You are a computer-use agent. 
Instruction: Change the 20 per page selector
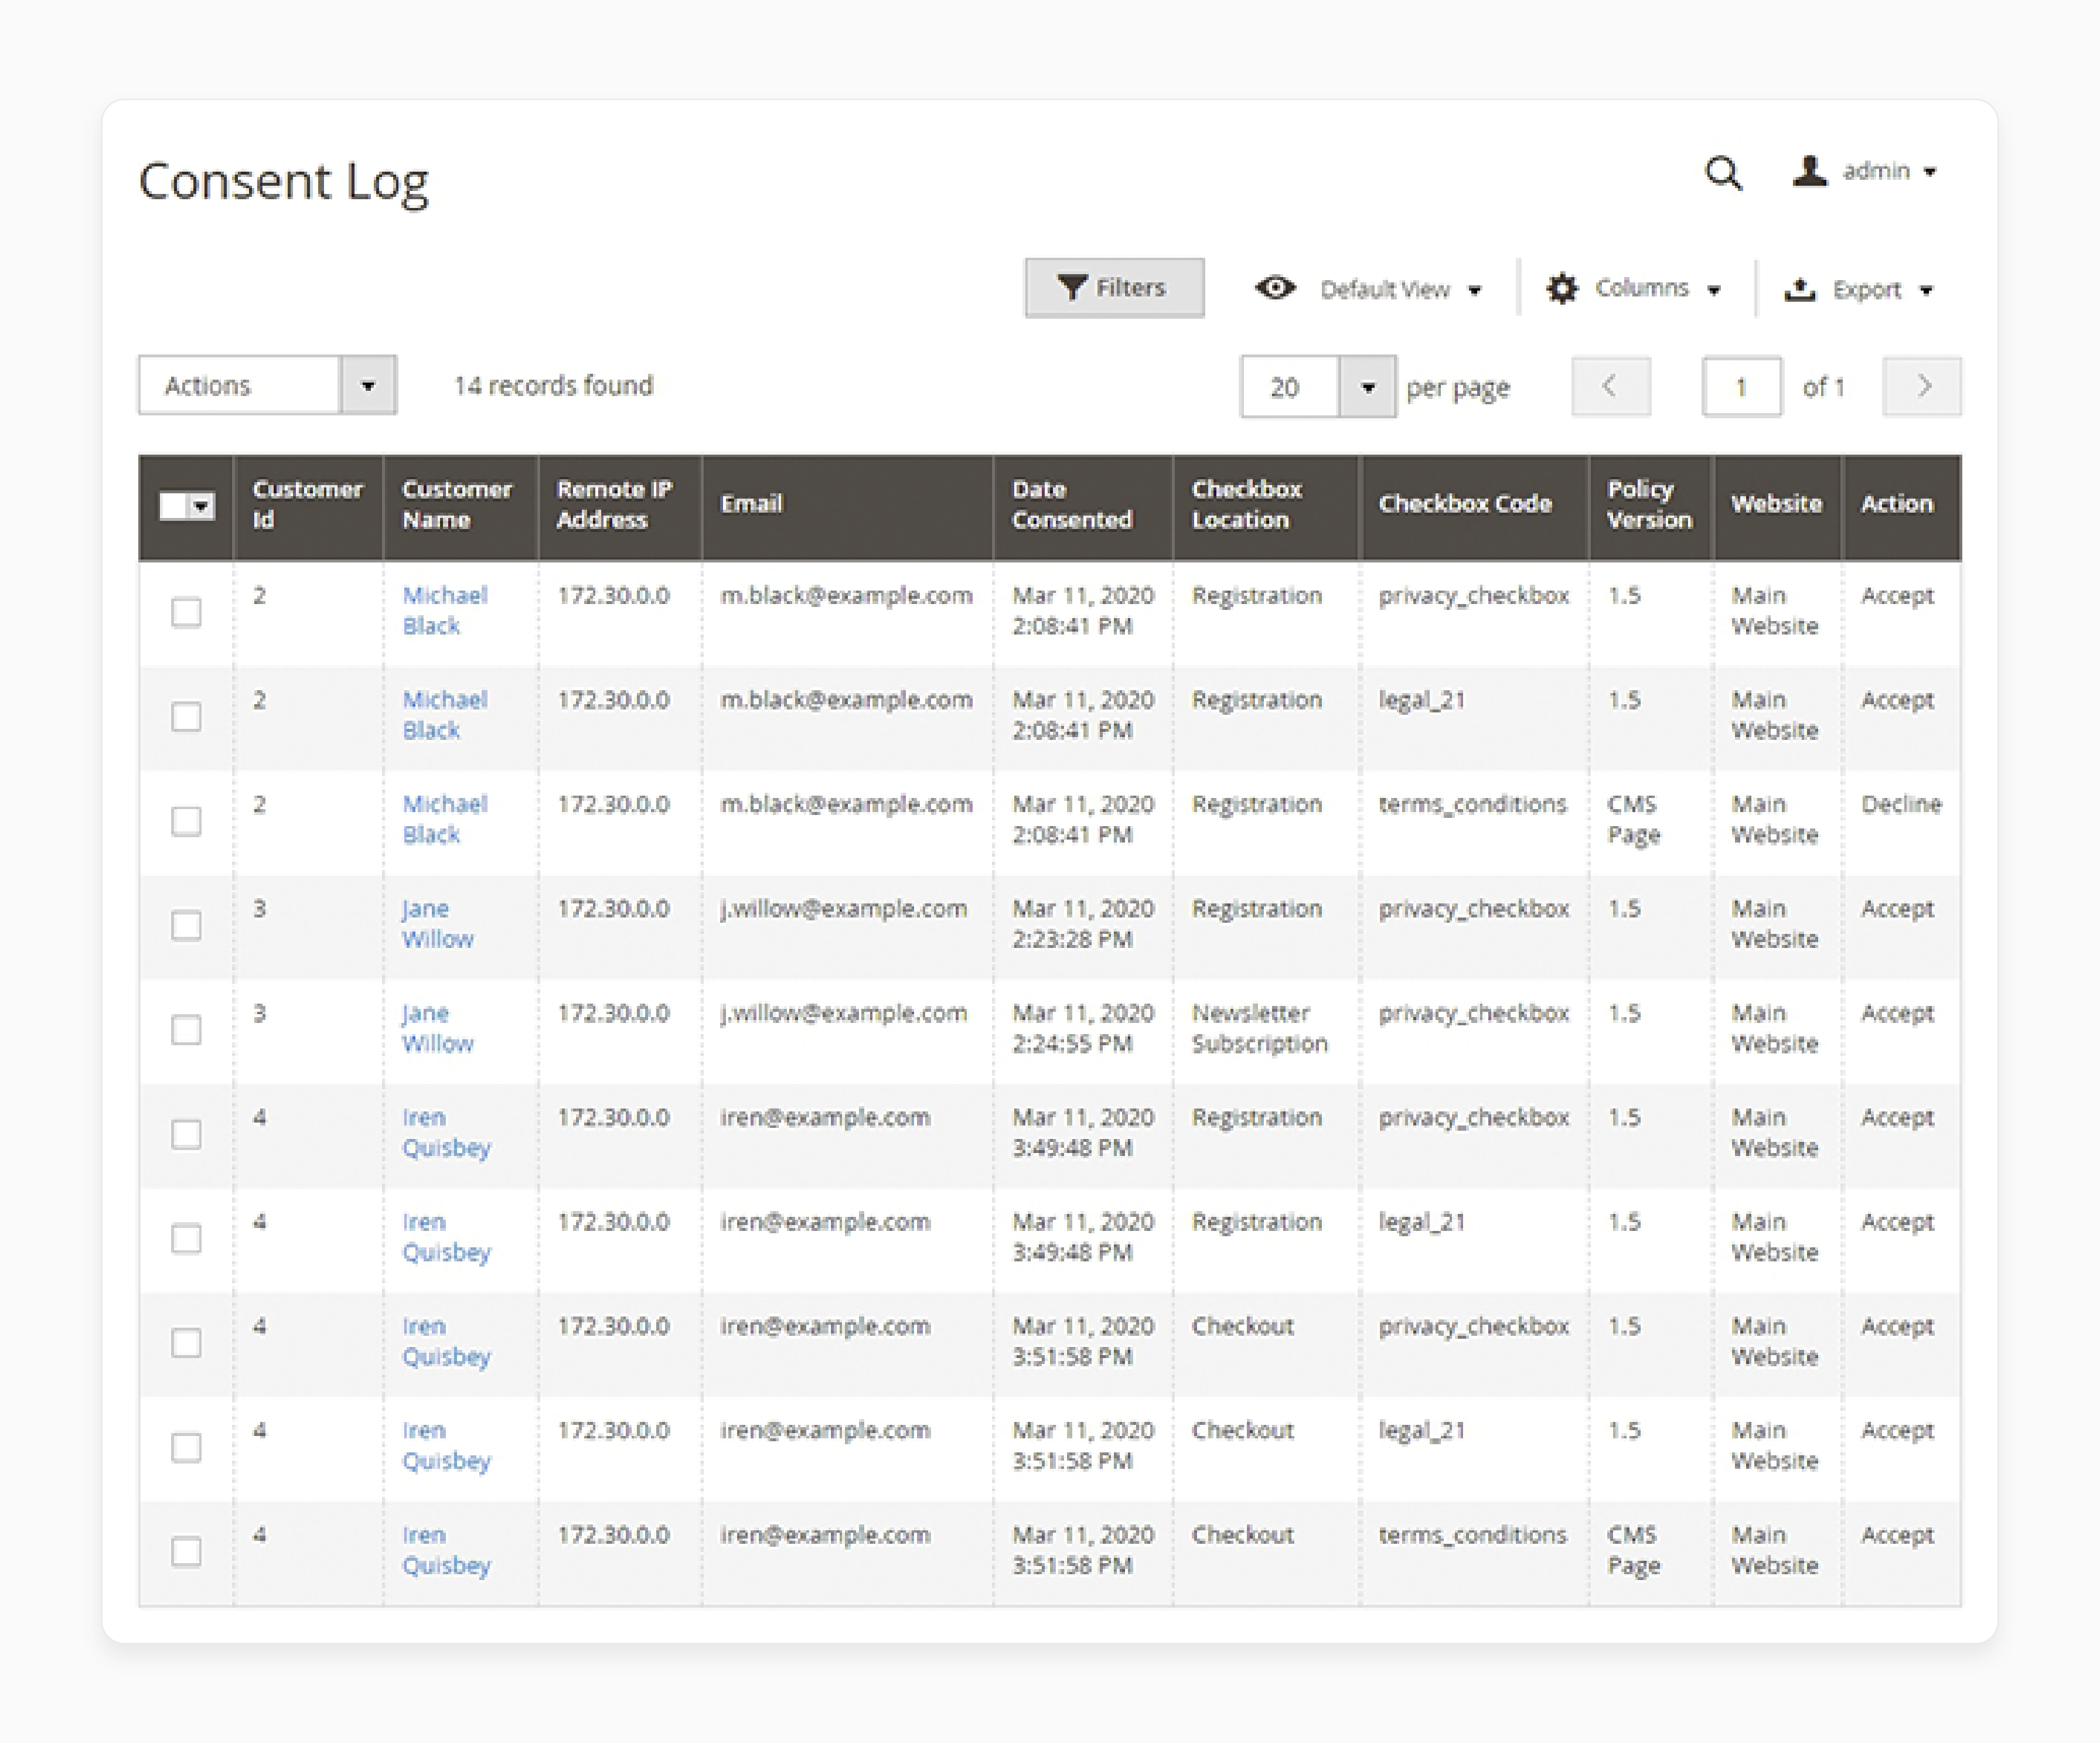coord(1318,387)
